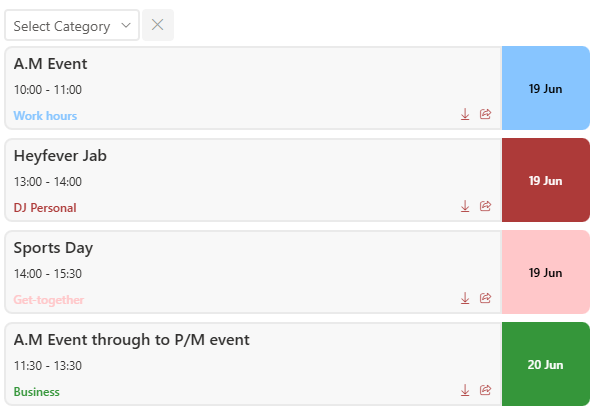Select the pink 19 Jun date block

[546, 272]
